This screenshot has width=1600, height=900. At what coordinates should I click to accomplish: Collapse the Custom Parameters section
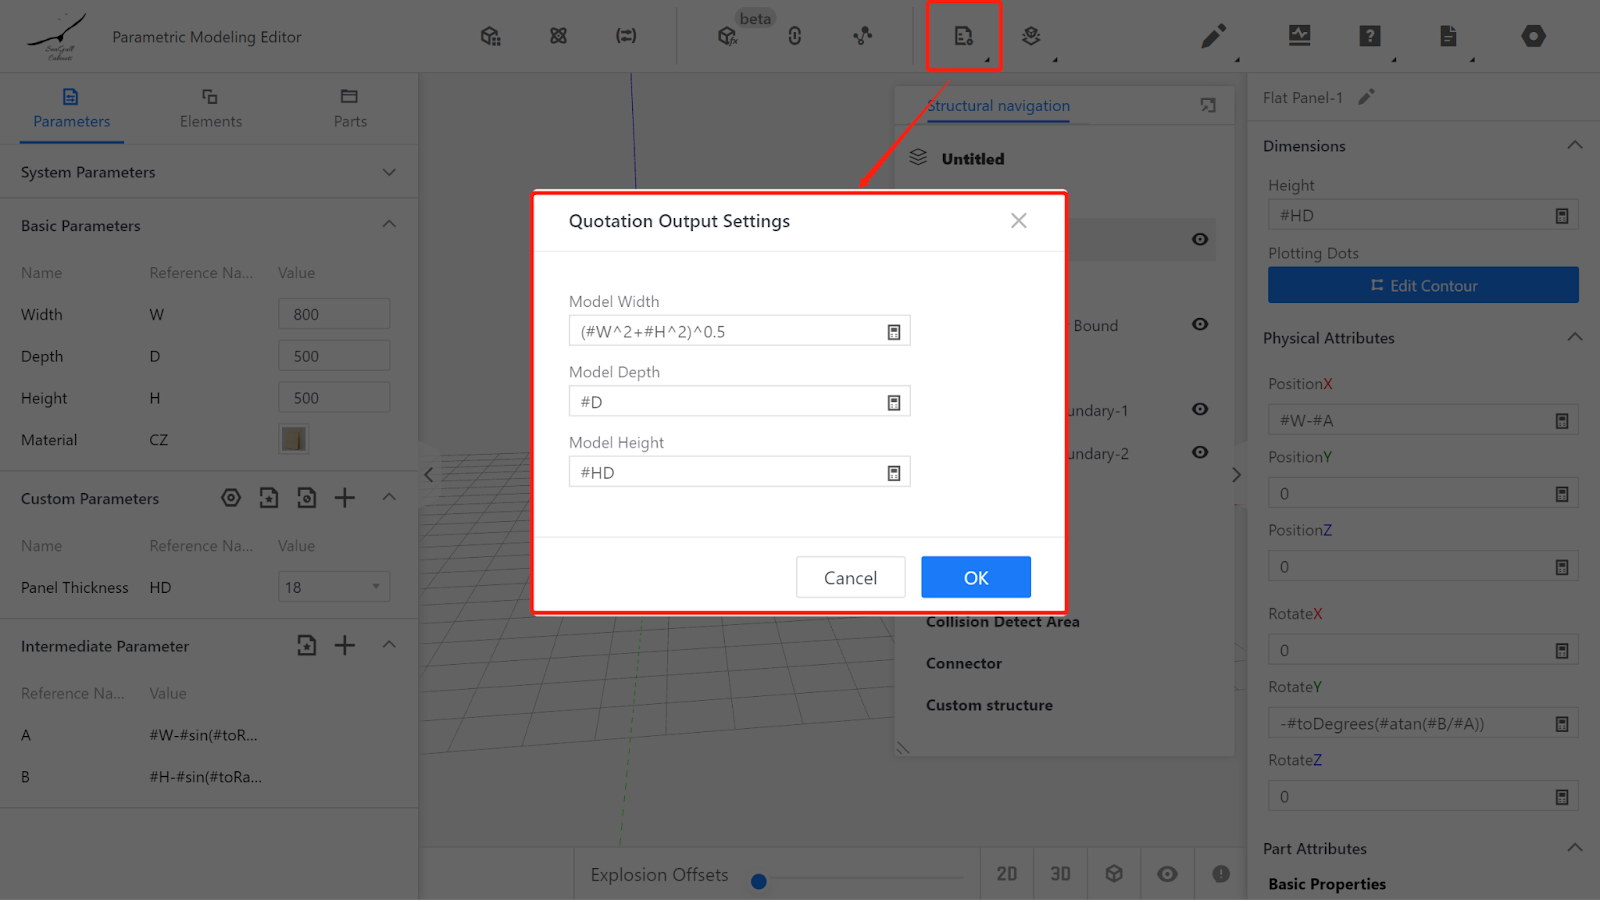tap(389, 497)
